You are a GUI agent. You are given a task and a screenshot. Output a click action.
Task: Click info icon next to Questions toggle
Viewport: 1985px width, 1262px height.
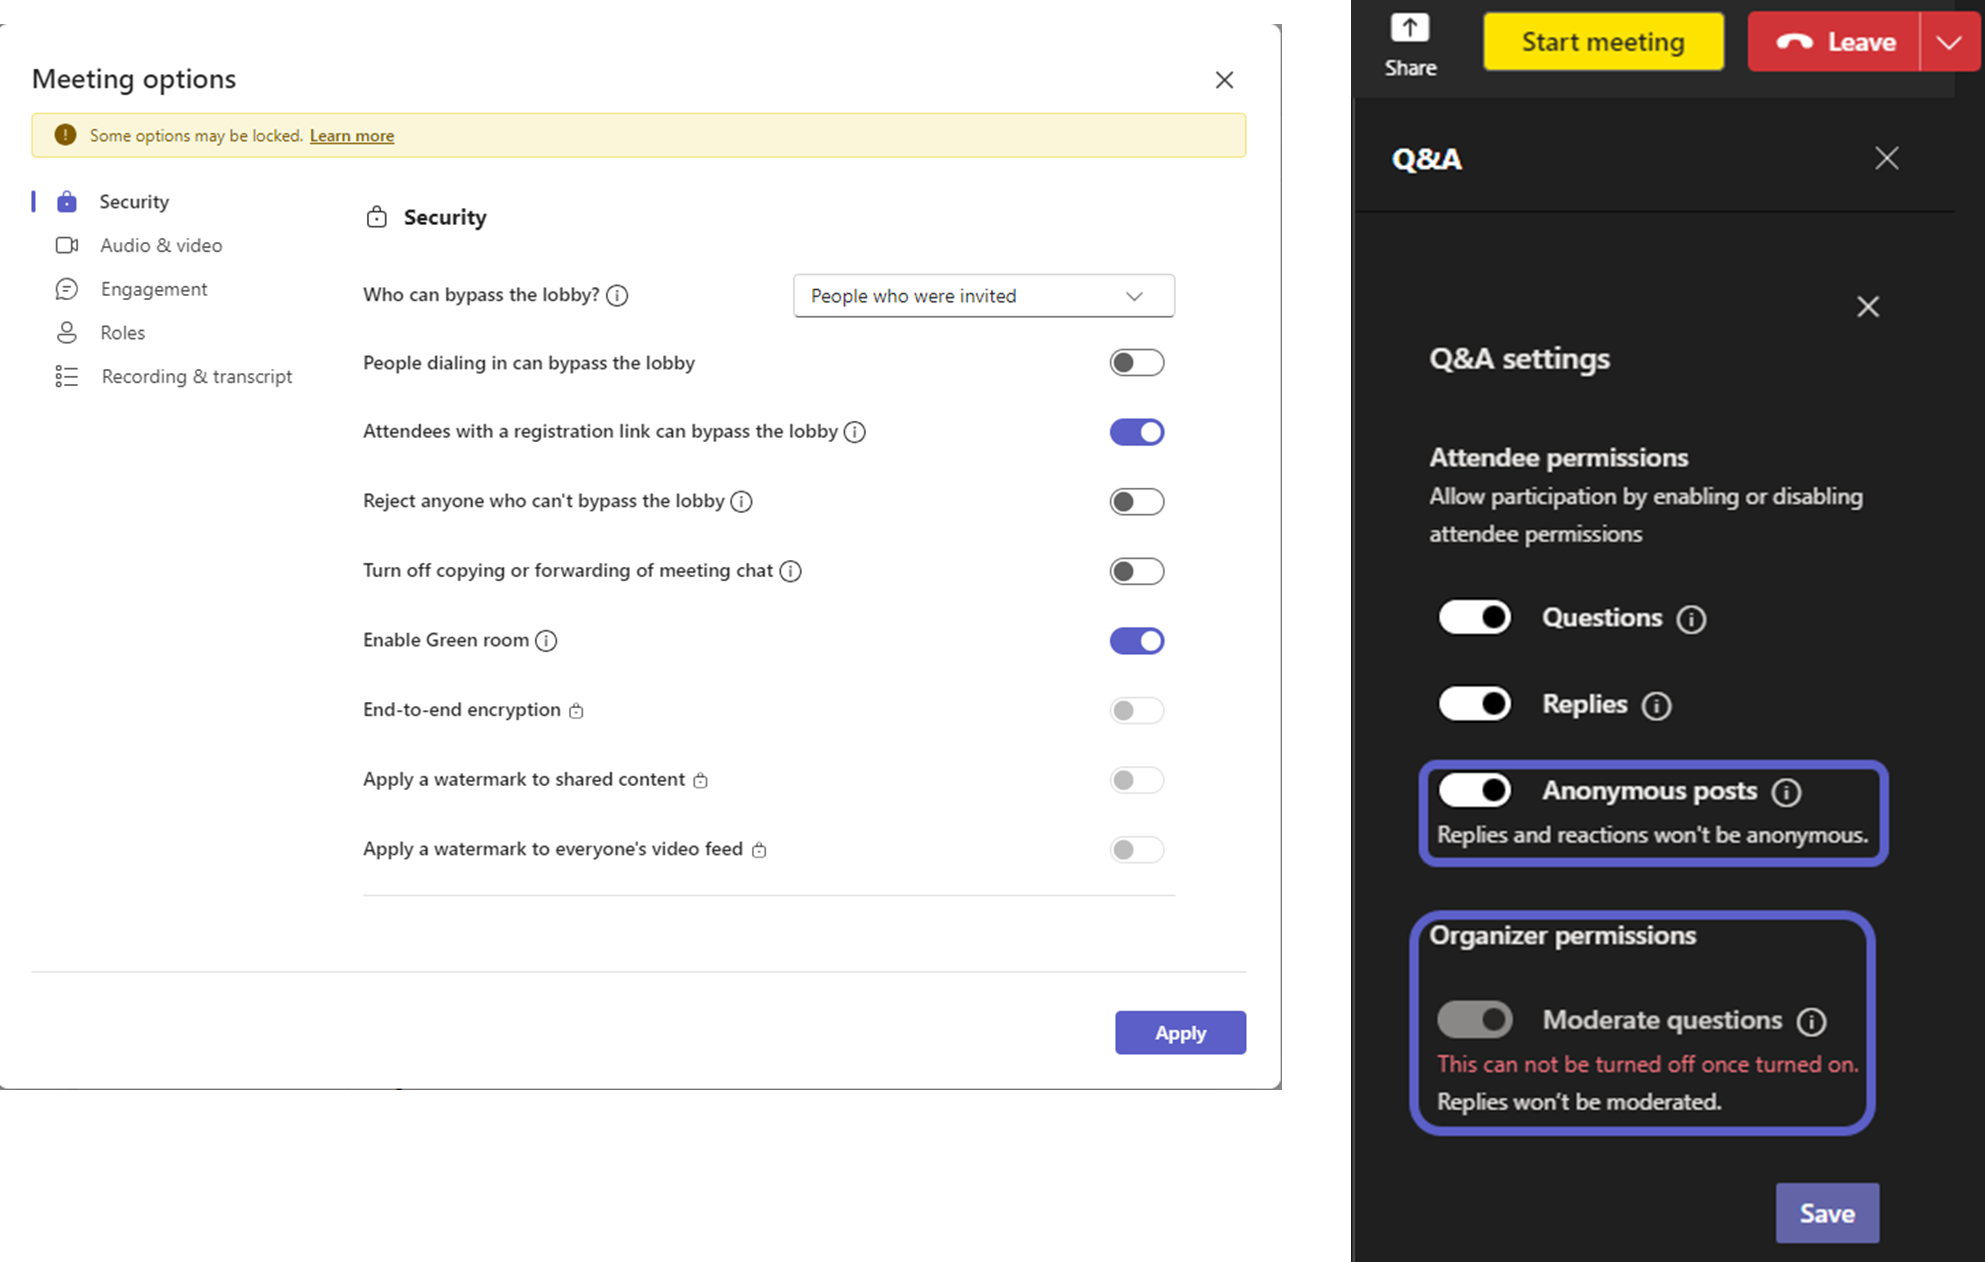point(1691,619)
